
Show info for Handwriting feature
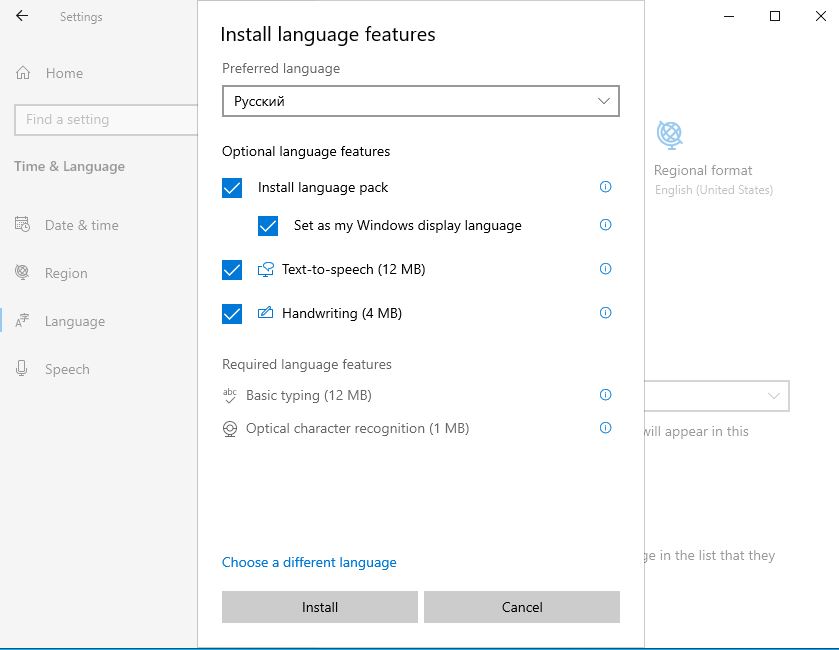point(605,312)
